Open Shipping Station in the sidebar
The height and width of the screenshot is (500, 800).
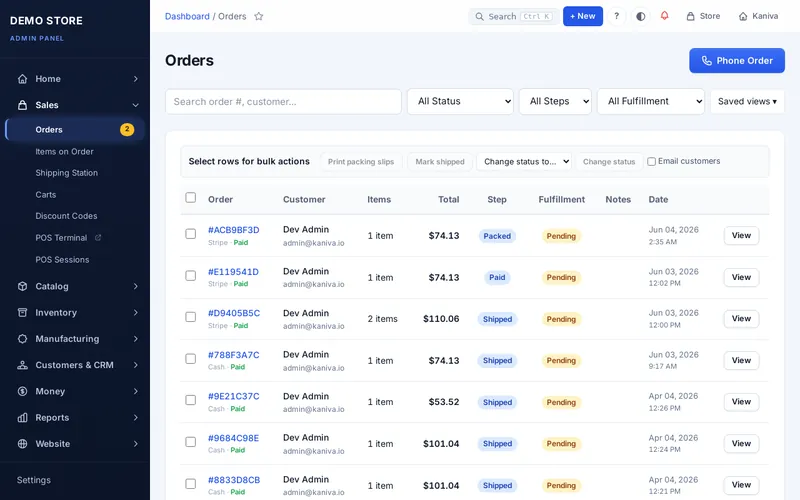(66, 173)
